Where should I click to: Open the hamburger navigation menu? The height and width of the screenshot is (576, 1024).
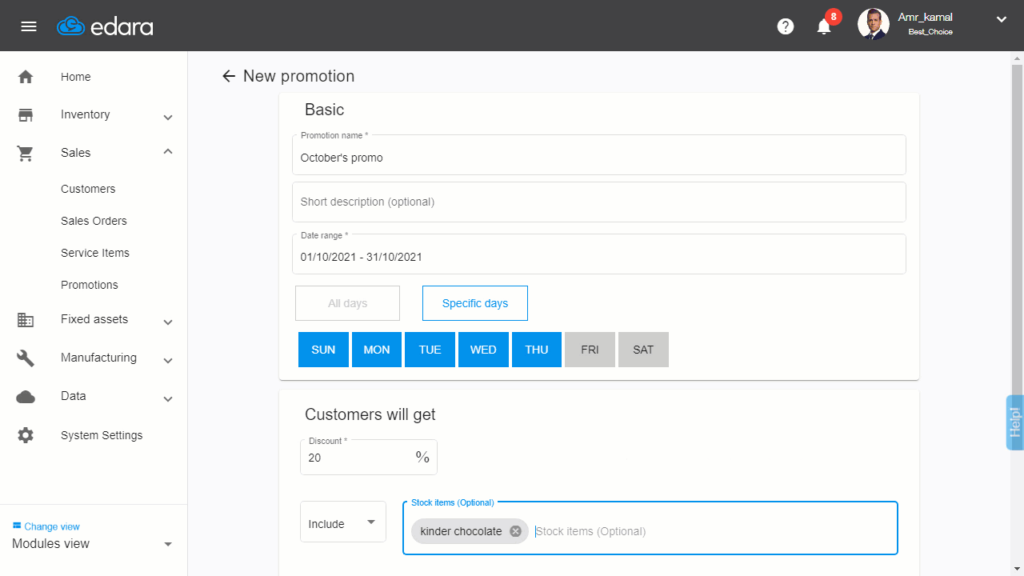pyautogui.click(x=28, y=26)
